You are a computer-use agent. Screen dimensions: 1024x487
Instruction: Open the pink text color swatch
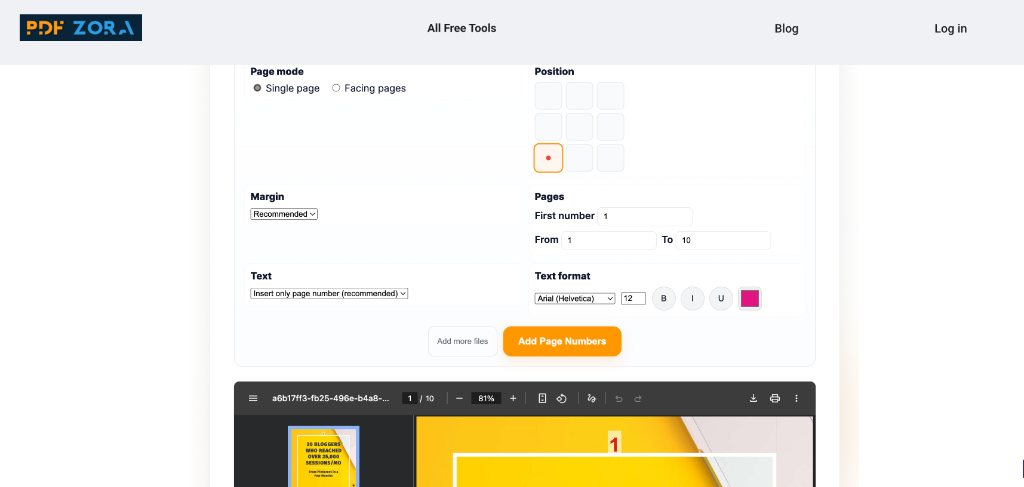click(x=750, y=298)
